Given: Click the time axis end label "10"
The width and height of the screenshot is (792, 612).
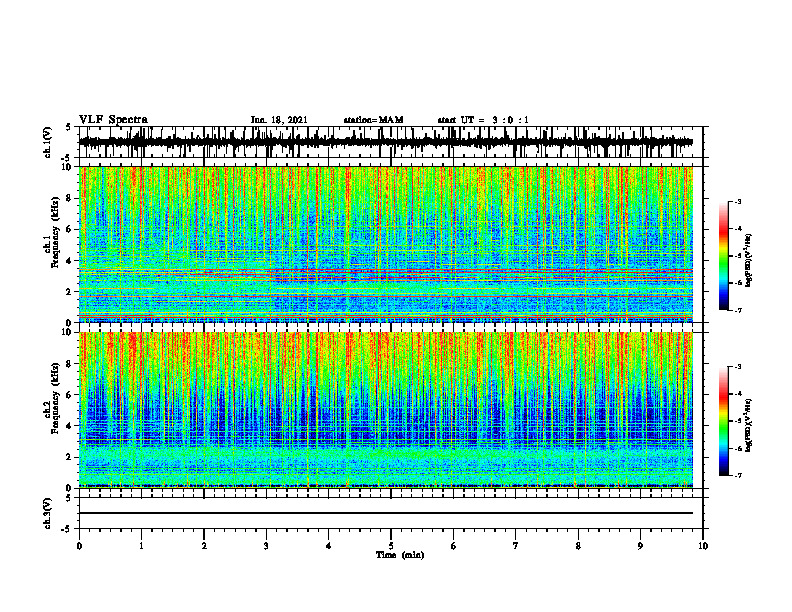Looking at the screenshot, I should click(x=703, y=546).
